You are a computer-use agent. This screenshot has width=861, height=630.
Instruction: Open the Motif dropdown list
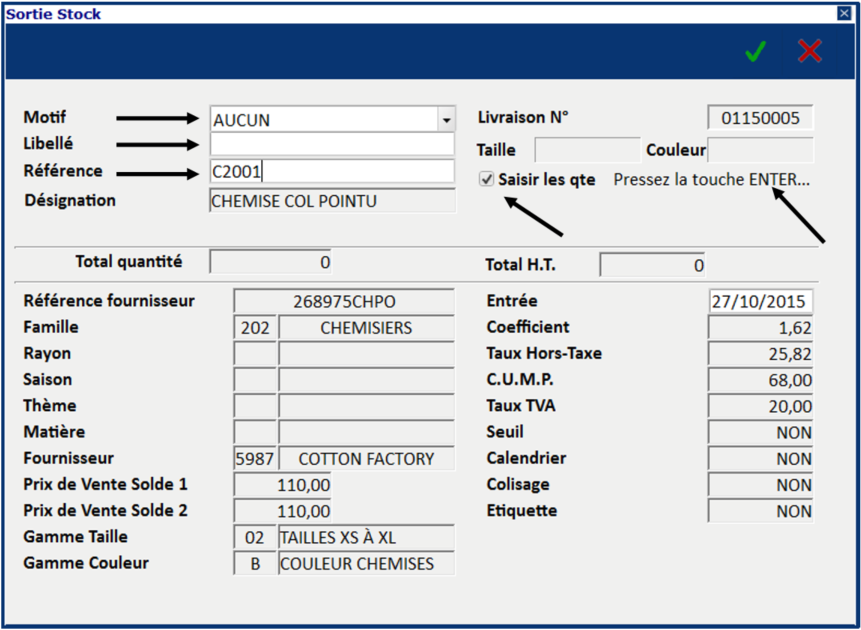(x=445, y=120)
